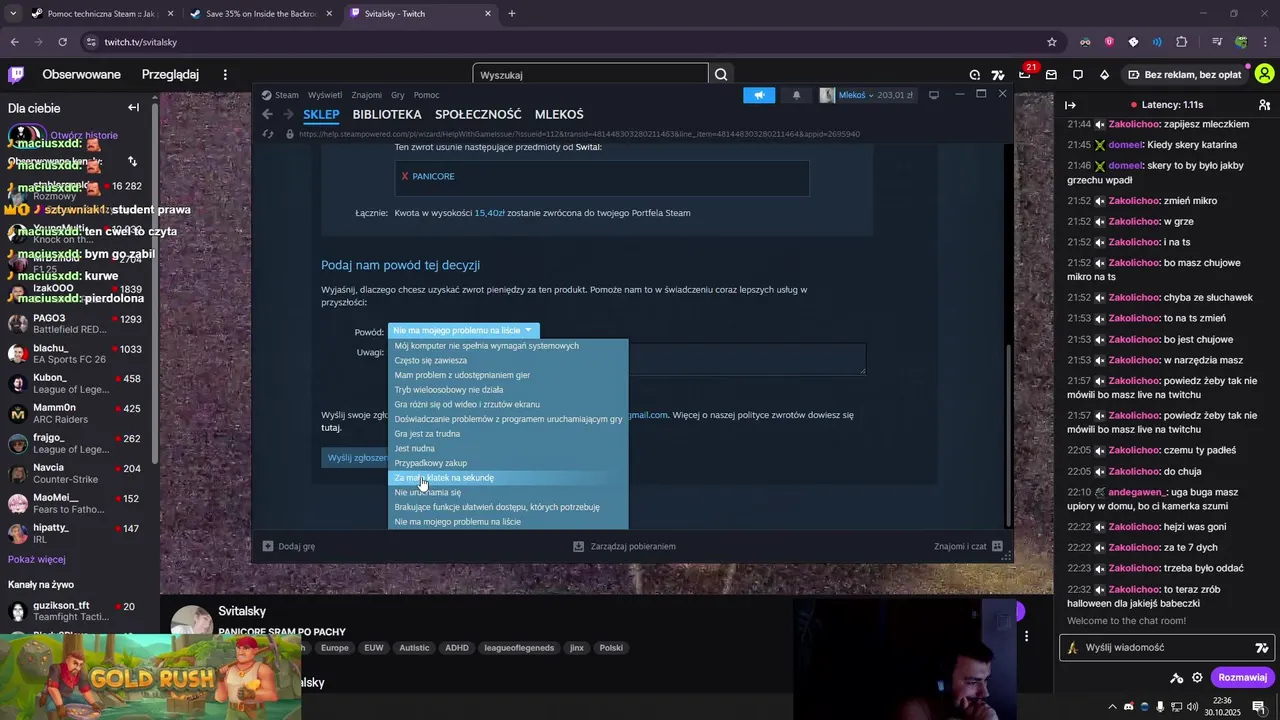Screen dimensions: 1280x720
Task: Open the Steam BIBLIOTEKA tab
Action: [x=387, y=114]
